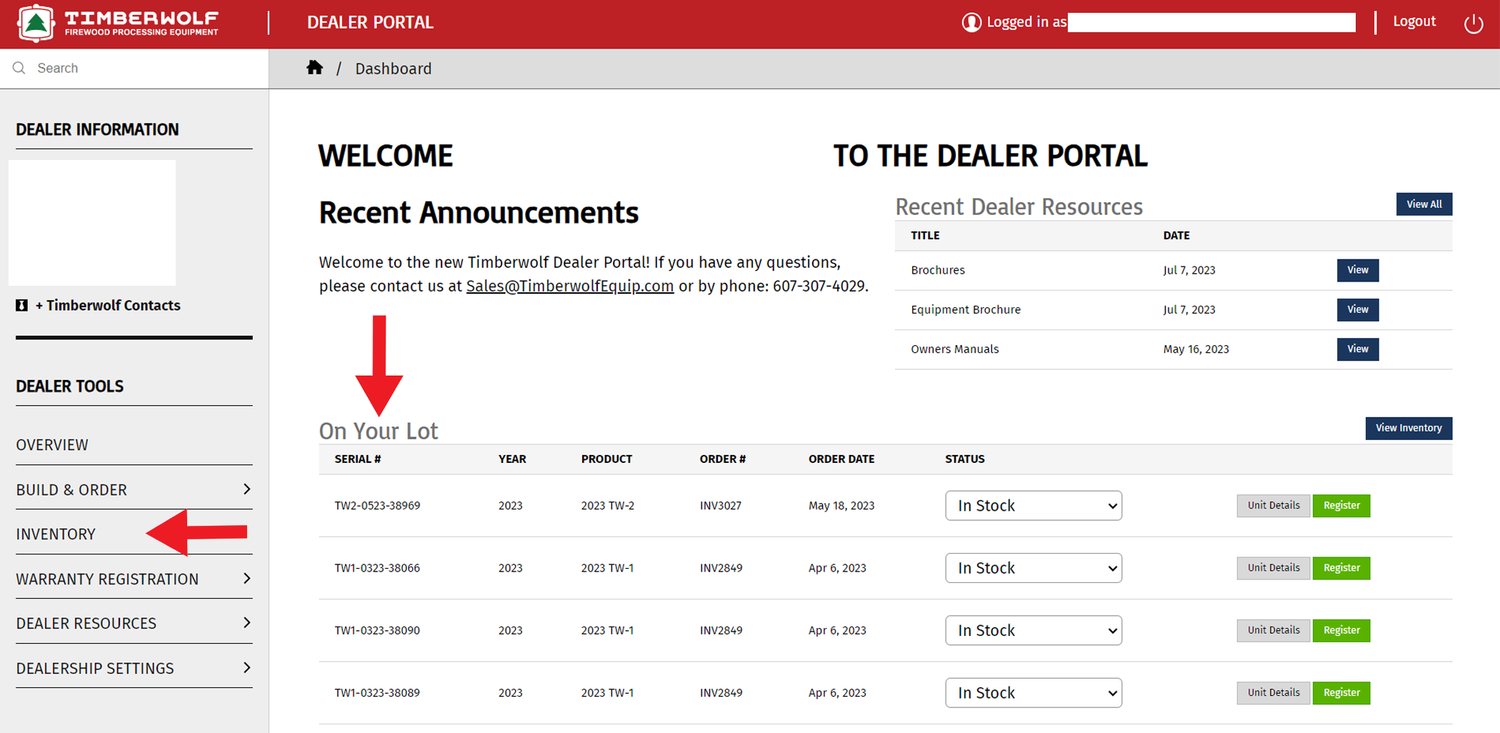Image resolution: width=1500 pixels, height=733 pixels.
Task: Click Sales@TimberwolfEquip.com email link
Action: pyautogui.click(x=570, y=286)
